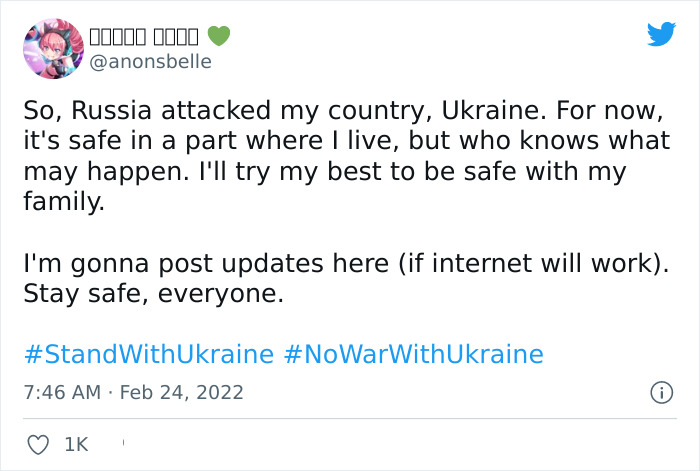Image resolution: width=700 pixels, height=471 pixels.
Task: Open the #NoWarWithUkraine hashtag
Action: coord(413,354)
